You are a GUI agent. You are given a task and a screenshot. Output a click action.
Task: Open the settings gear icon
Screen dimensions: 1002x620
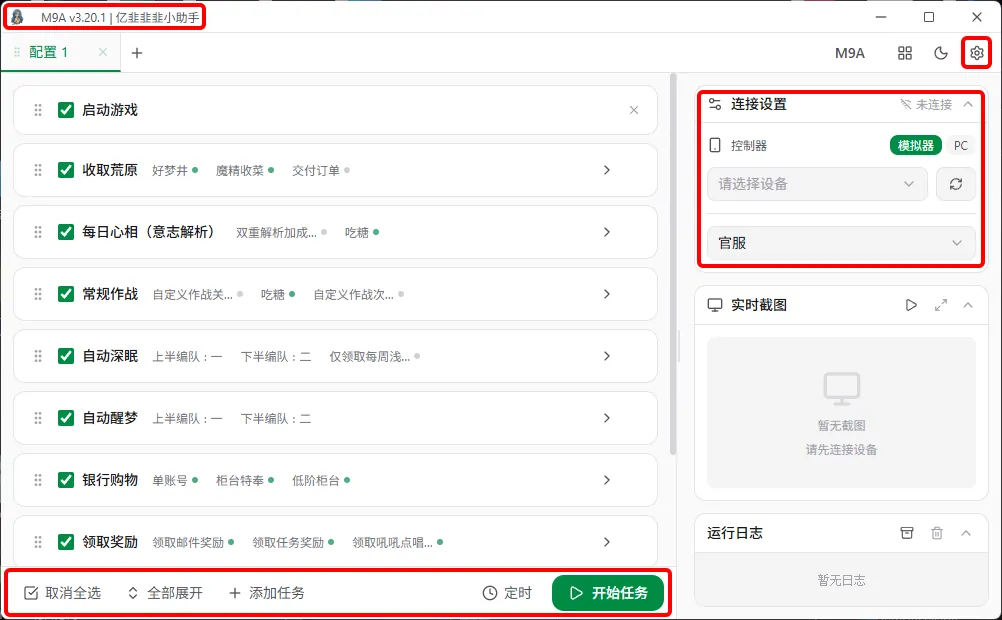point(976,52)
